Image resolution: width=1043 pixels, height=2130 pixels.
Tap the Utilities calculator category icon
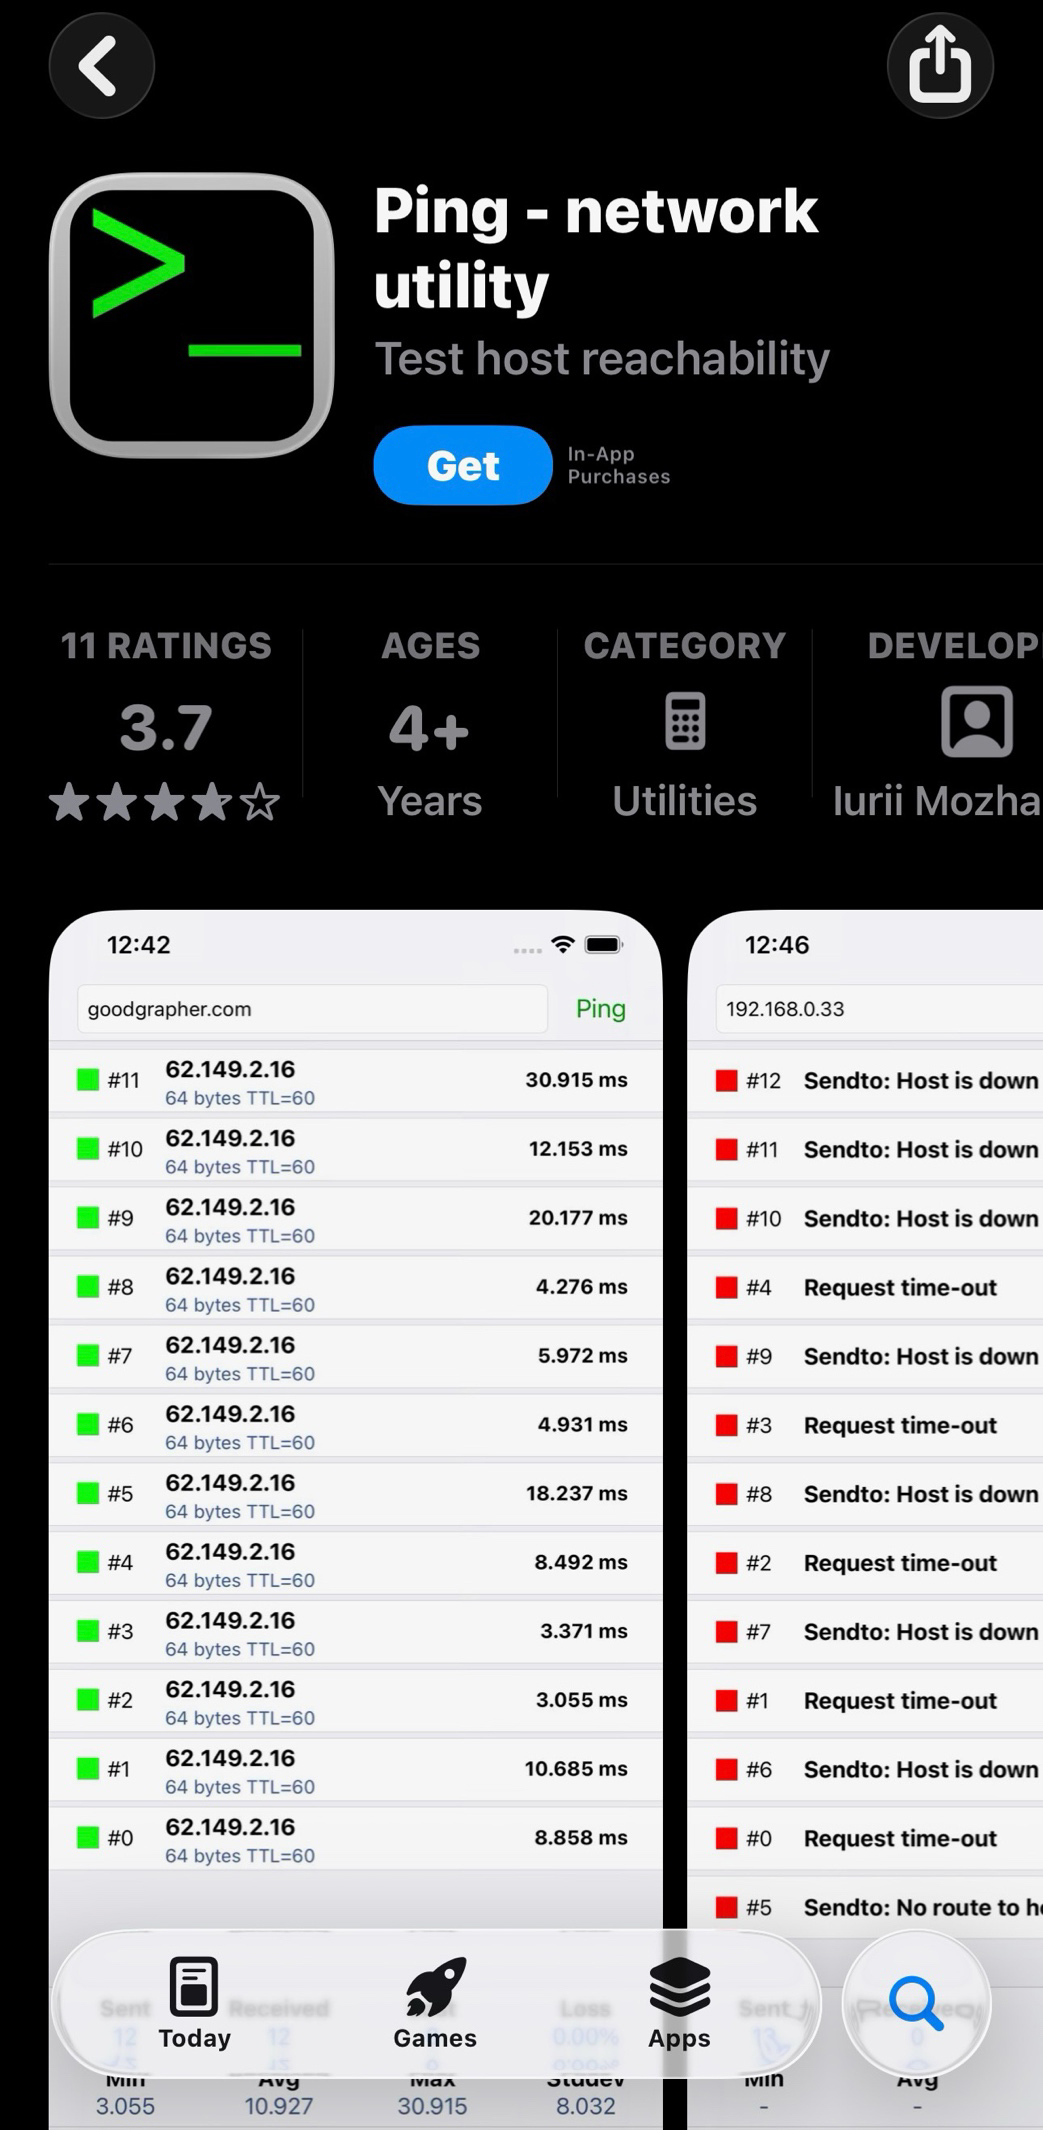pyautogui.click(x=685, y=721)
